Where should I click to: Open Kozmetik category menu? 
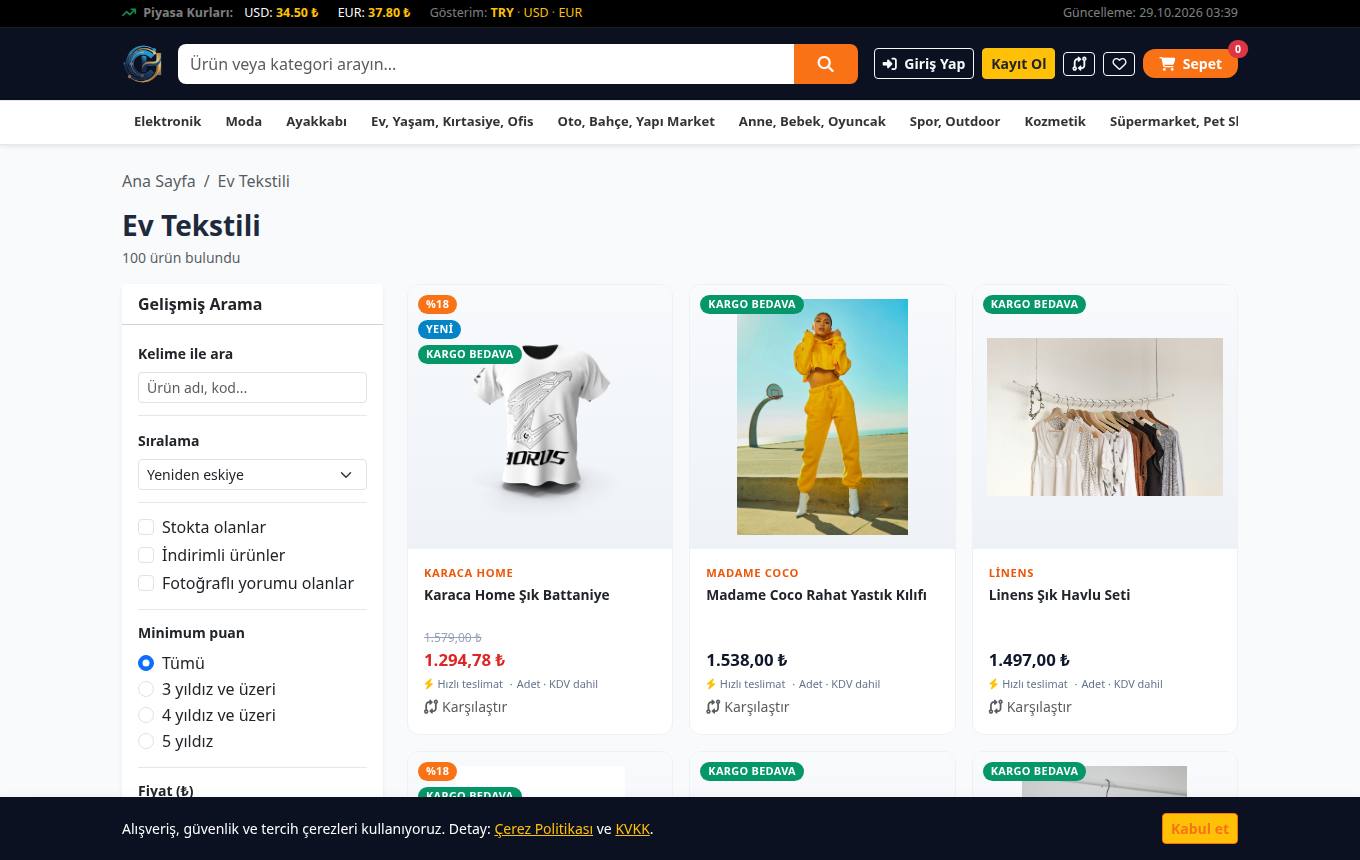coord(1055,121)
